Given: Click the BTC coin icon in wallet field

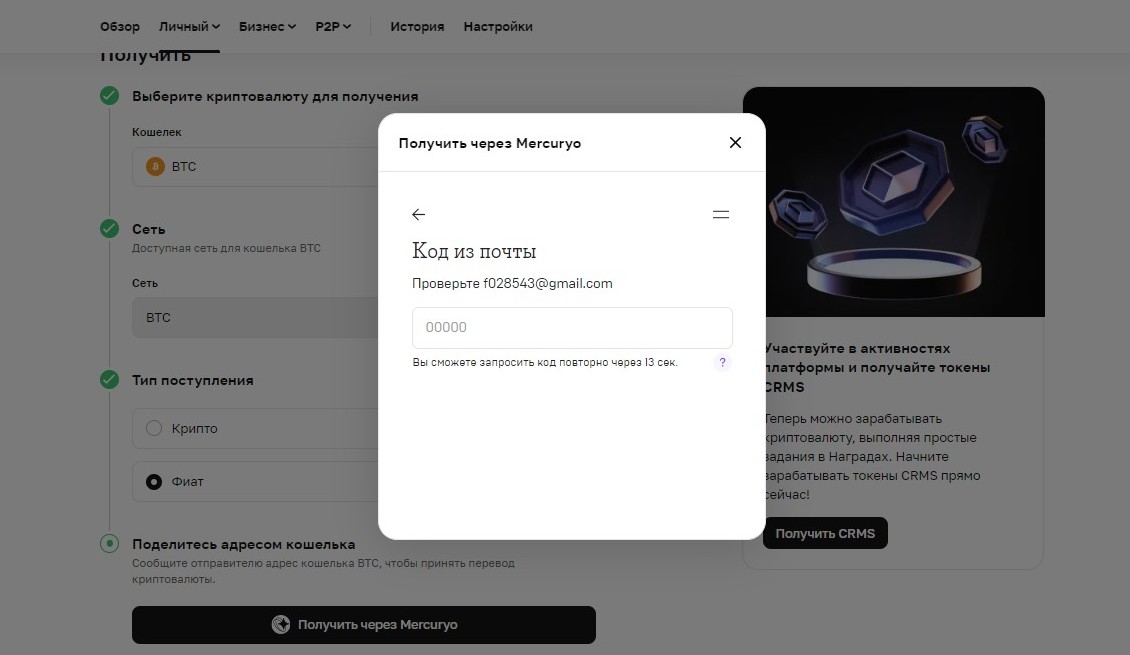Looking at the screenshot, I should tap(155, 166).
